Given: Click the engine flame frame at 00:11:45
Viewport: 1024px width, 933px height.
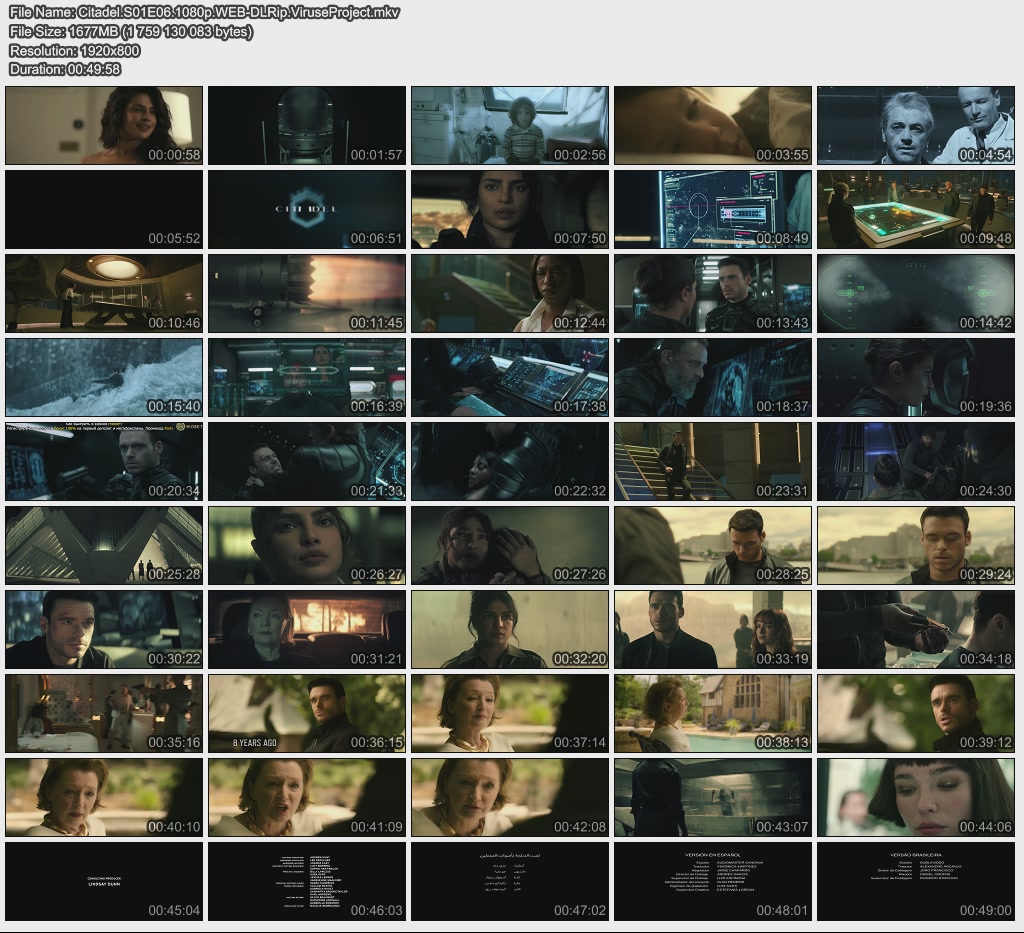Looking at the screenshot, I should [307, 293].
